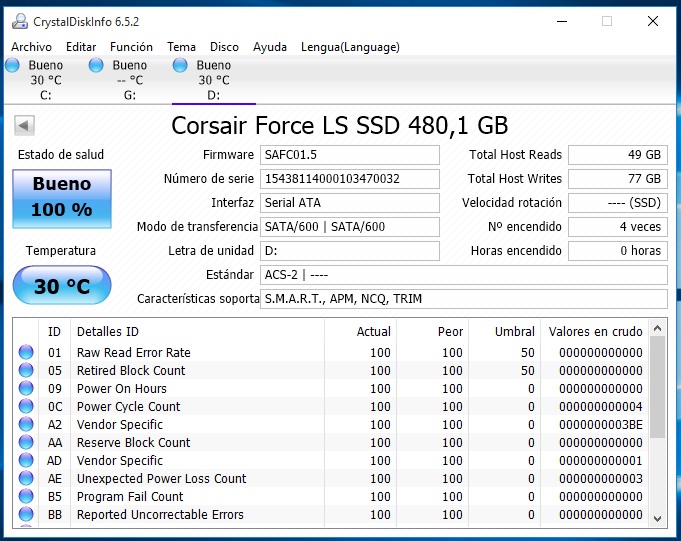Click the scroll down arrow in SMART list
Screen dimensions: 681x541
coord(657,517)
